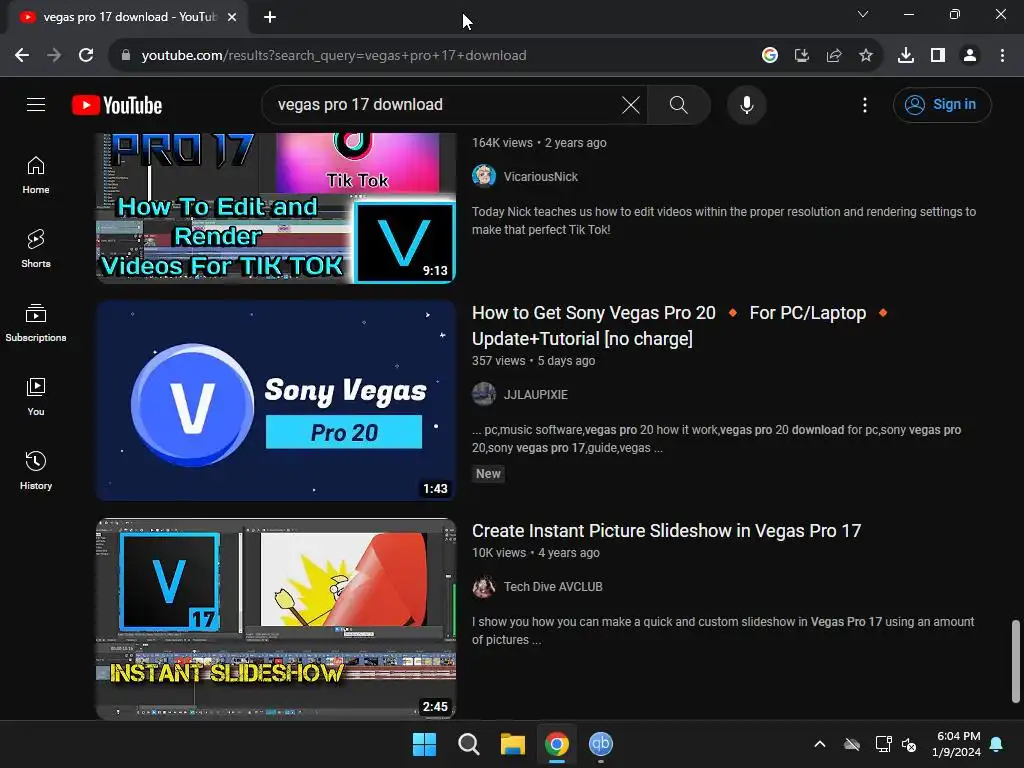Viewport: 1024px width, 768px height.
Task: Open the notification bell in taskbar
Action: click(997, 744)
